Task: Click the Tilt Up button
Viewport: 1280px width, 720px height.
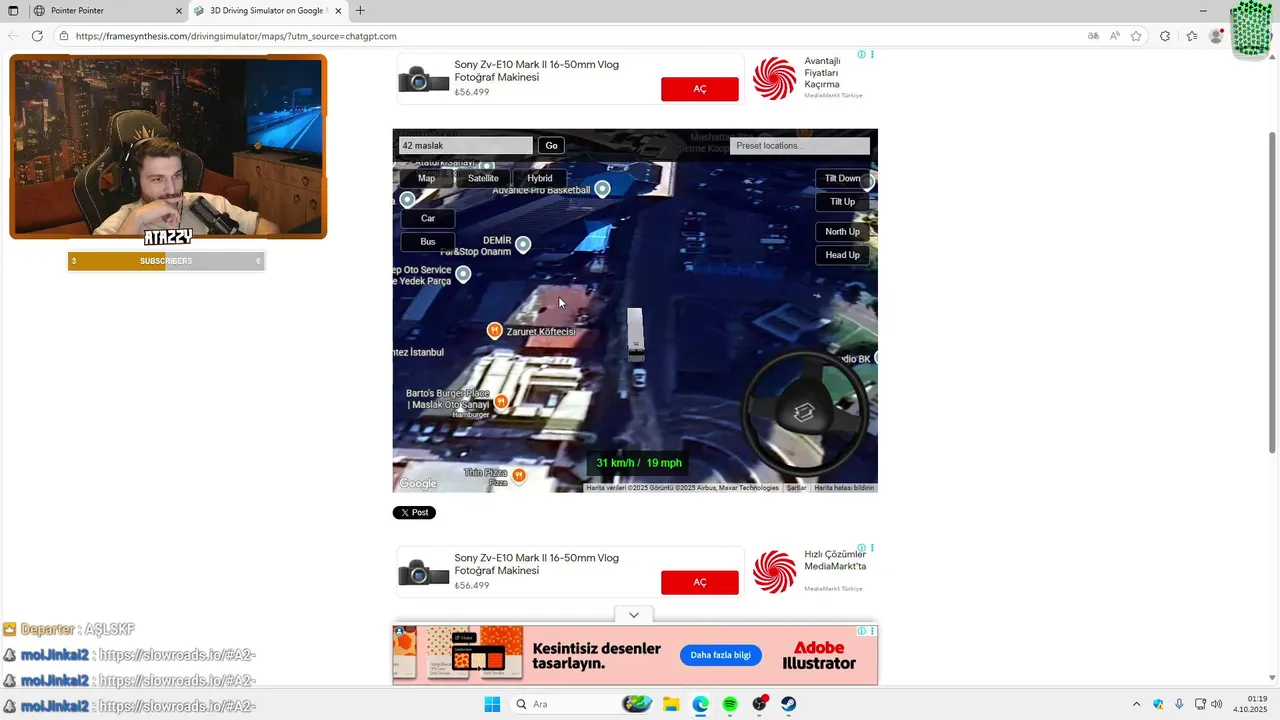Action: [842, 201]
